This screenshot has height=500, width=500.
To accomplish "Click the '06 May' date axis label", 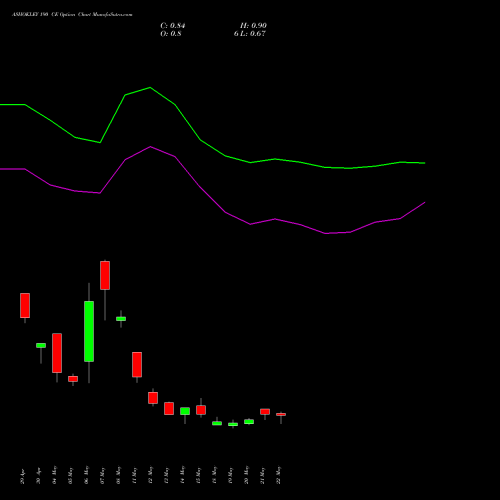I will pos(87,475).
